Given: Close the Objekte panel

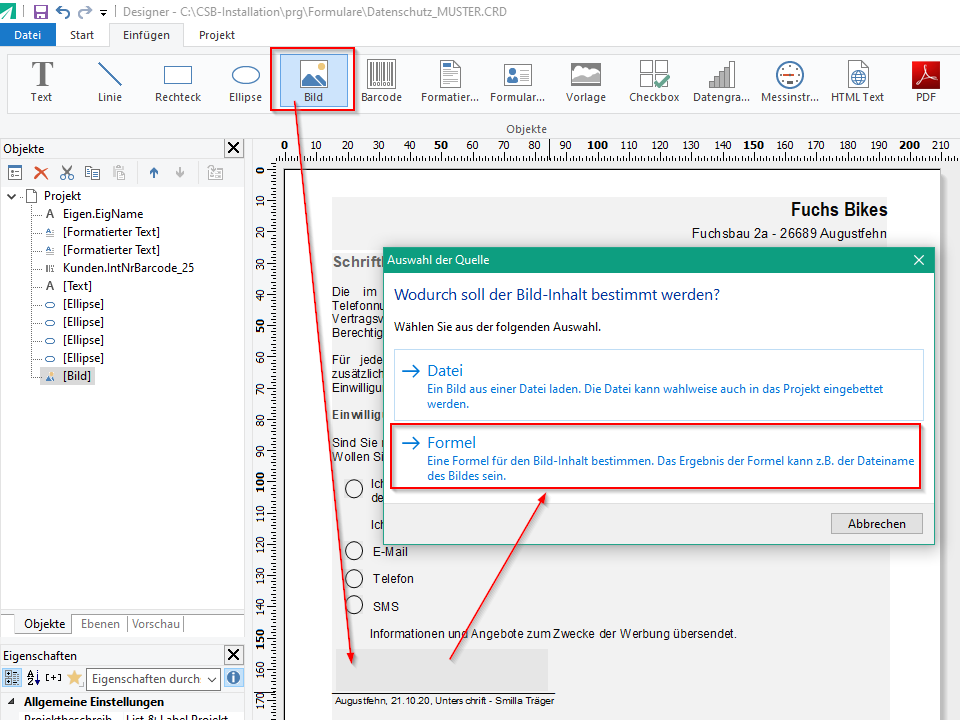Looking at the screenshot, I should pyautogui.click(x=234, y=148).
